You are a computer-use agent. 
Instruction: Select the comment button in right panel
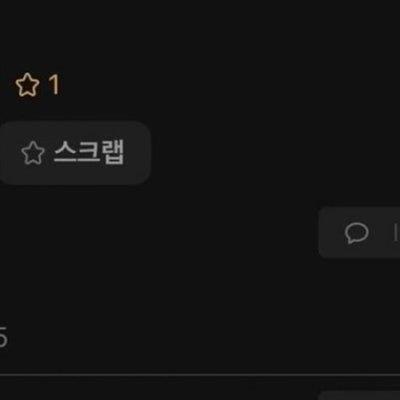[x=359, y=233]
